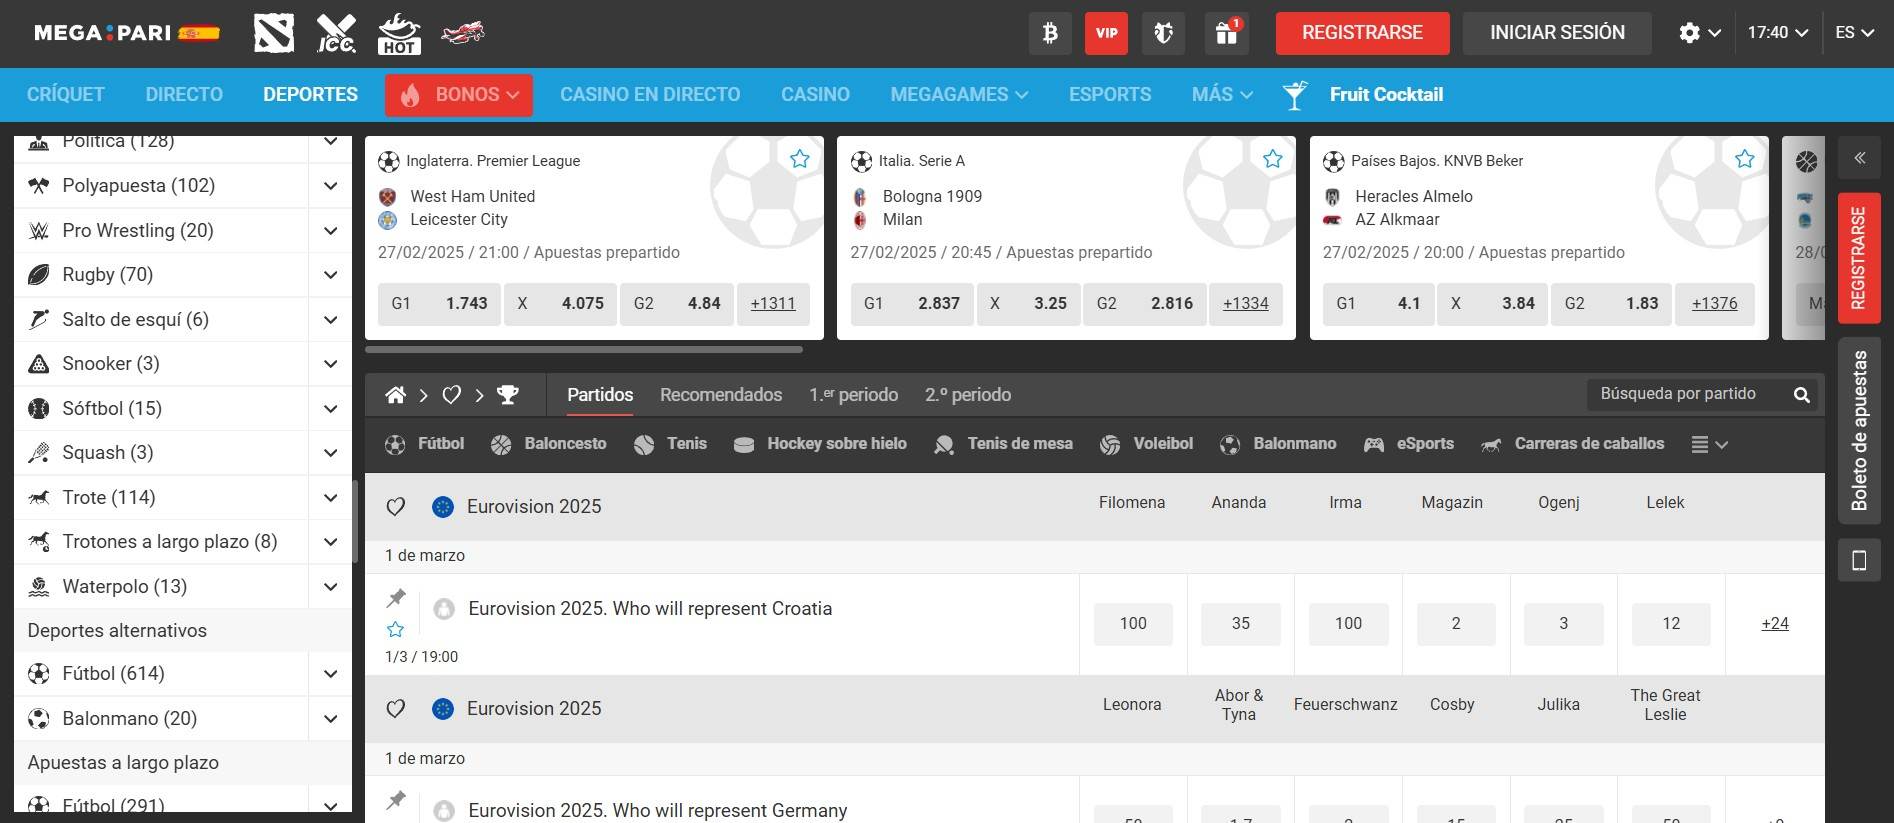The height and width of the screenshot is (823, 1894).
Task: Click the search magnifier icon
Action: (1802, 395)
